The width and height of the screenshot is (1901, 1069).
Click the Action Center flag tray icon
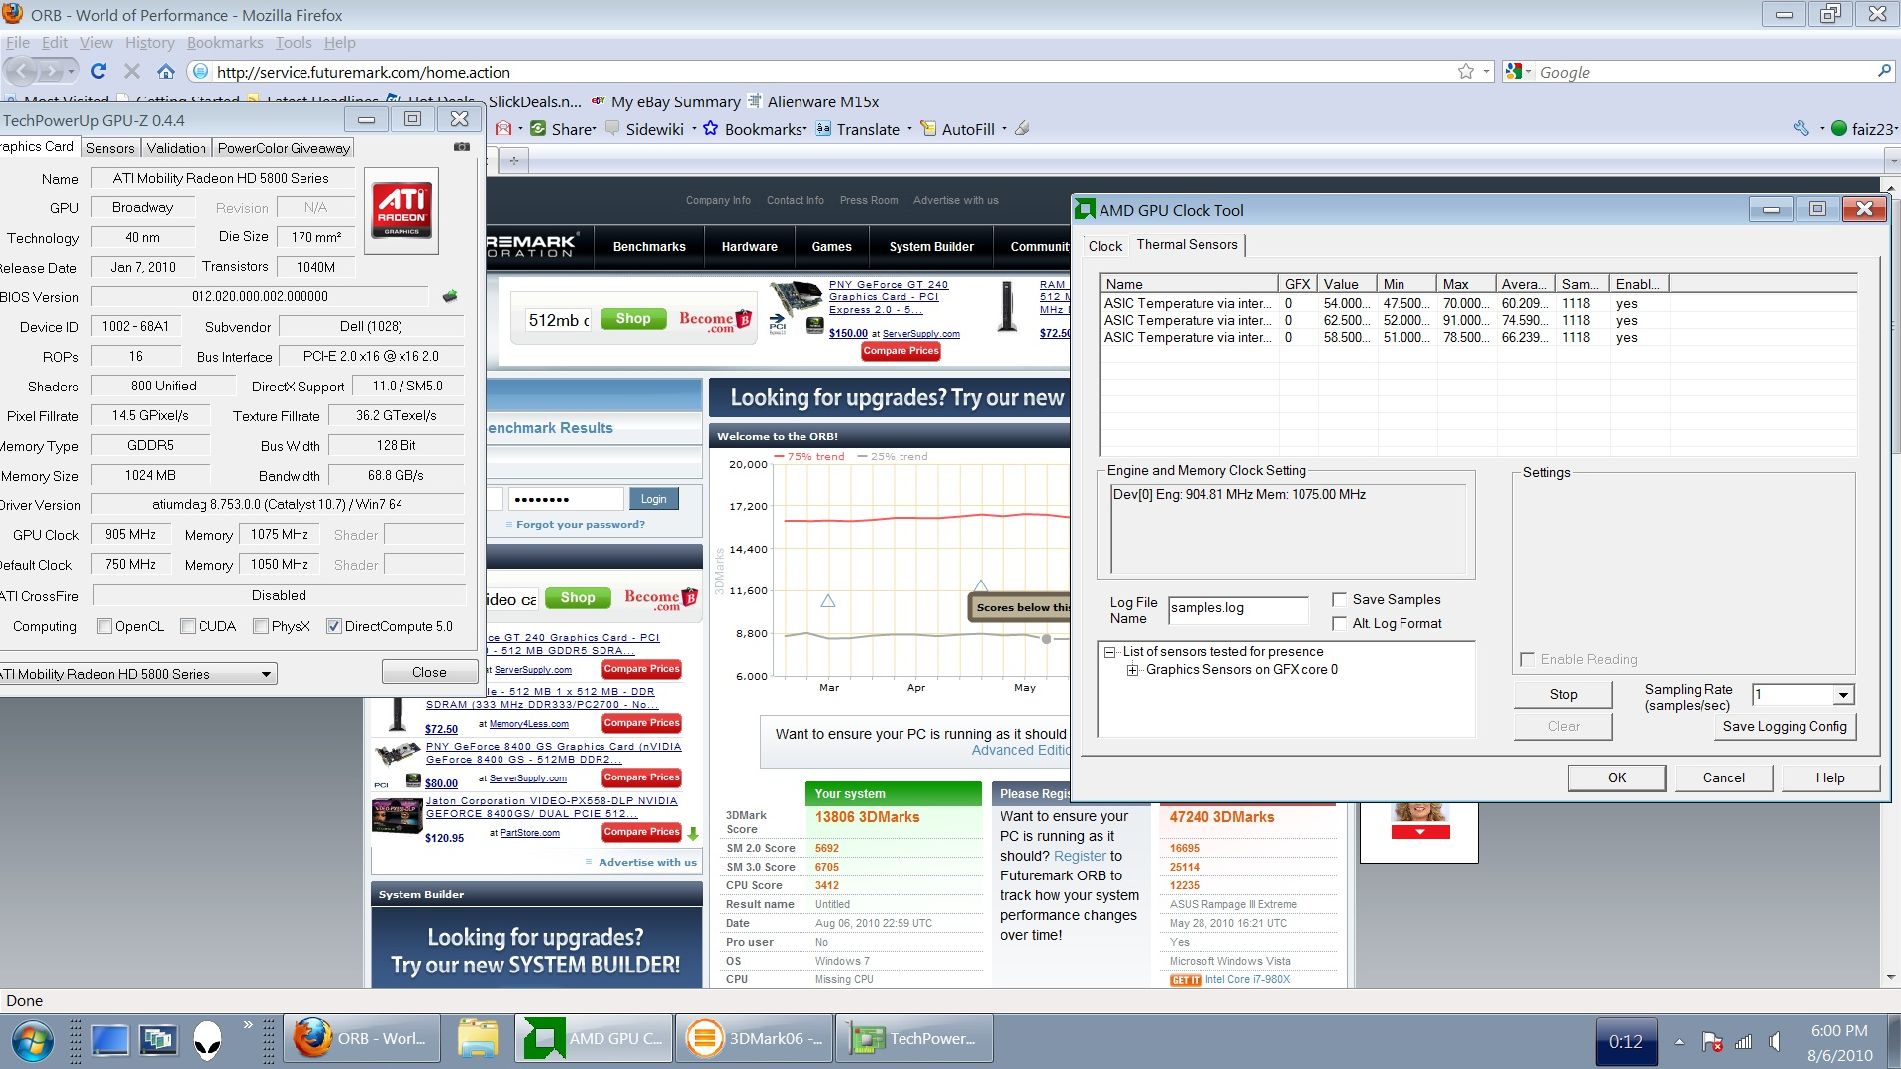click(x=1712, y=1042)
